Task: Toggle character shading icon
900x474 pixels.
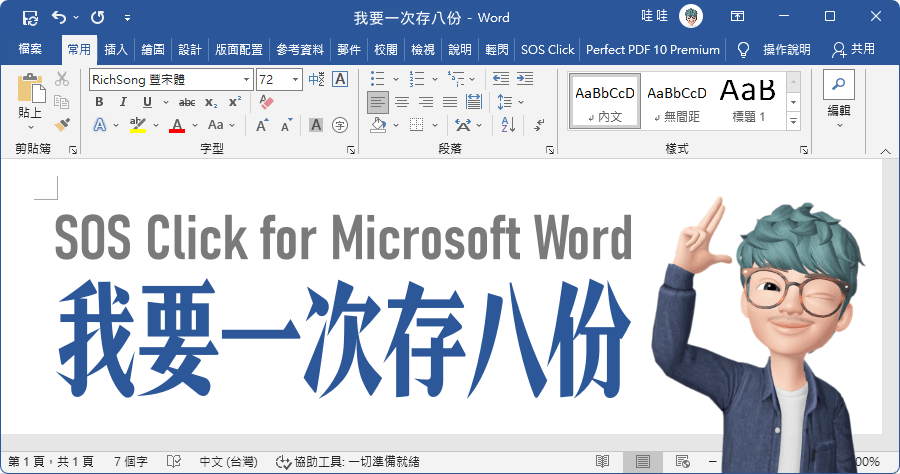Action: pyautogui.click(x=316, y=125)
